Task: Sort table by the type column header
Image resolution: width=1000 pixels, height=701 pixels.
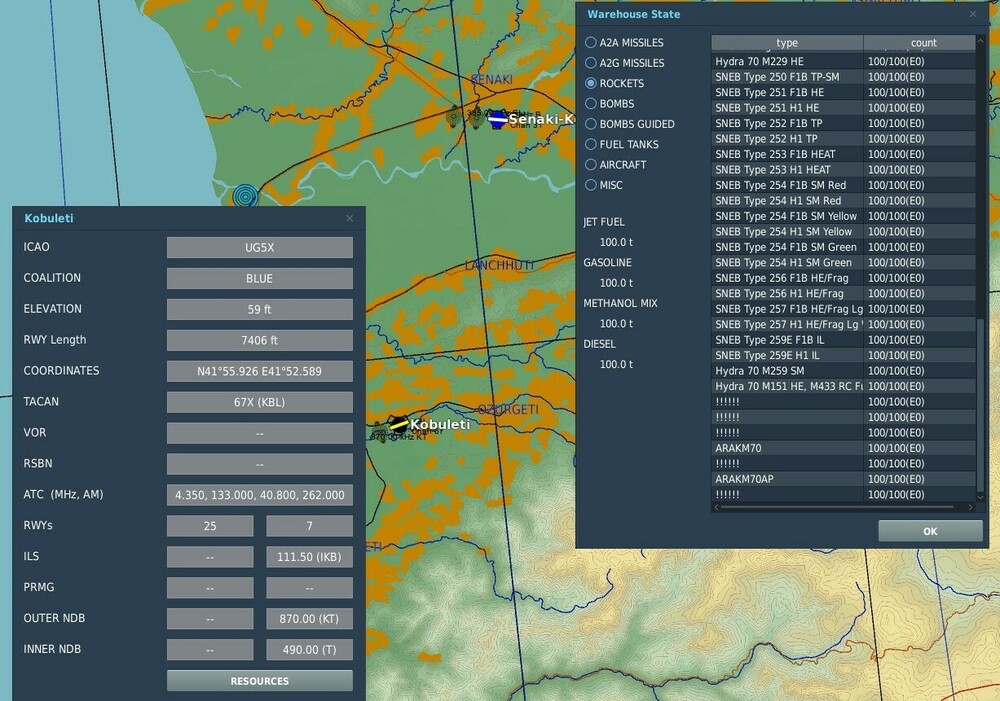Action: tap(787, 43)
